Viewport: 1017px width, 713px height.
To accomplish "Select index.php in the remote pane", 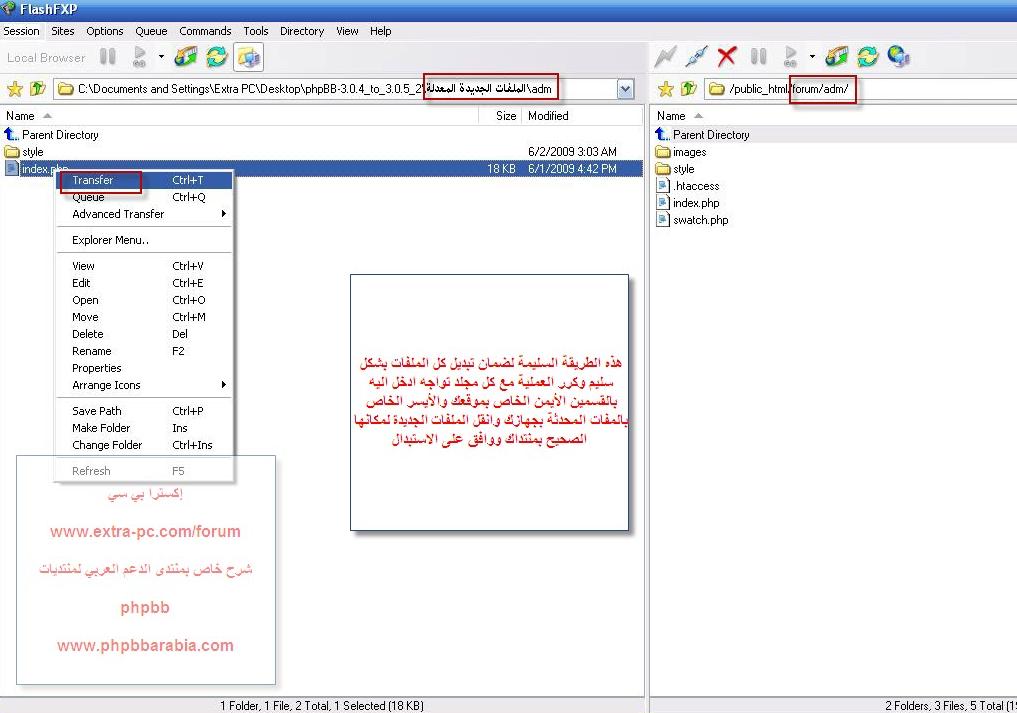I will point(688,203).
